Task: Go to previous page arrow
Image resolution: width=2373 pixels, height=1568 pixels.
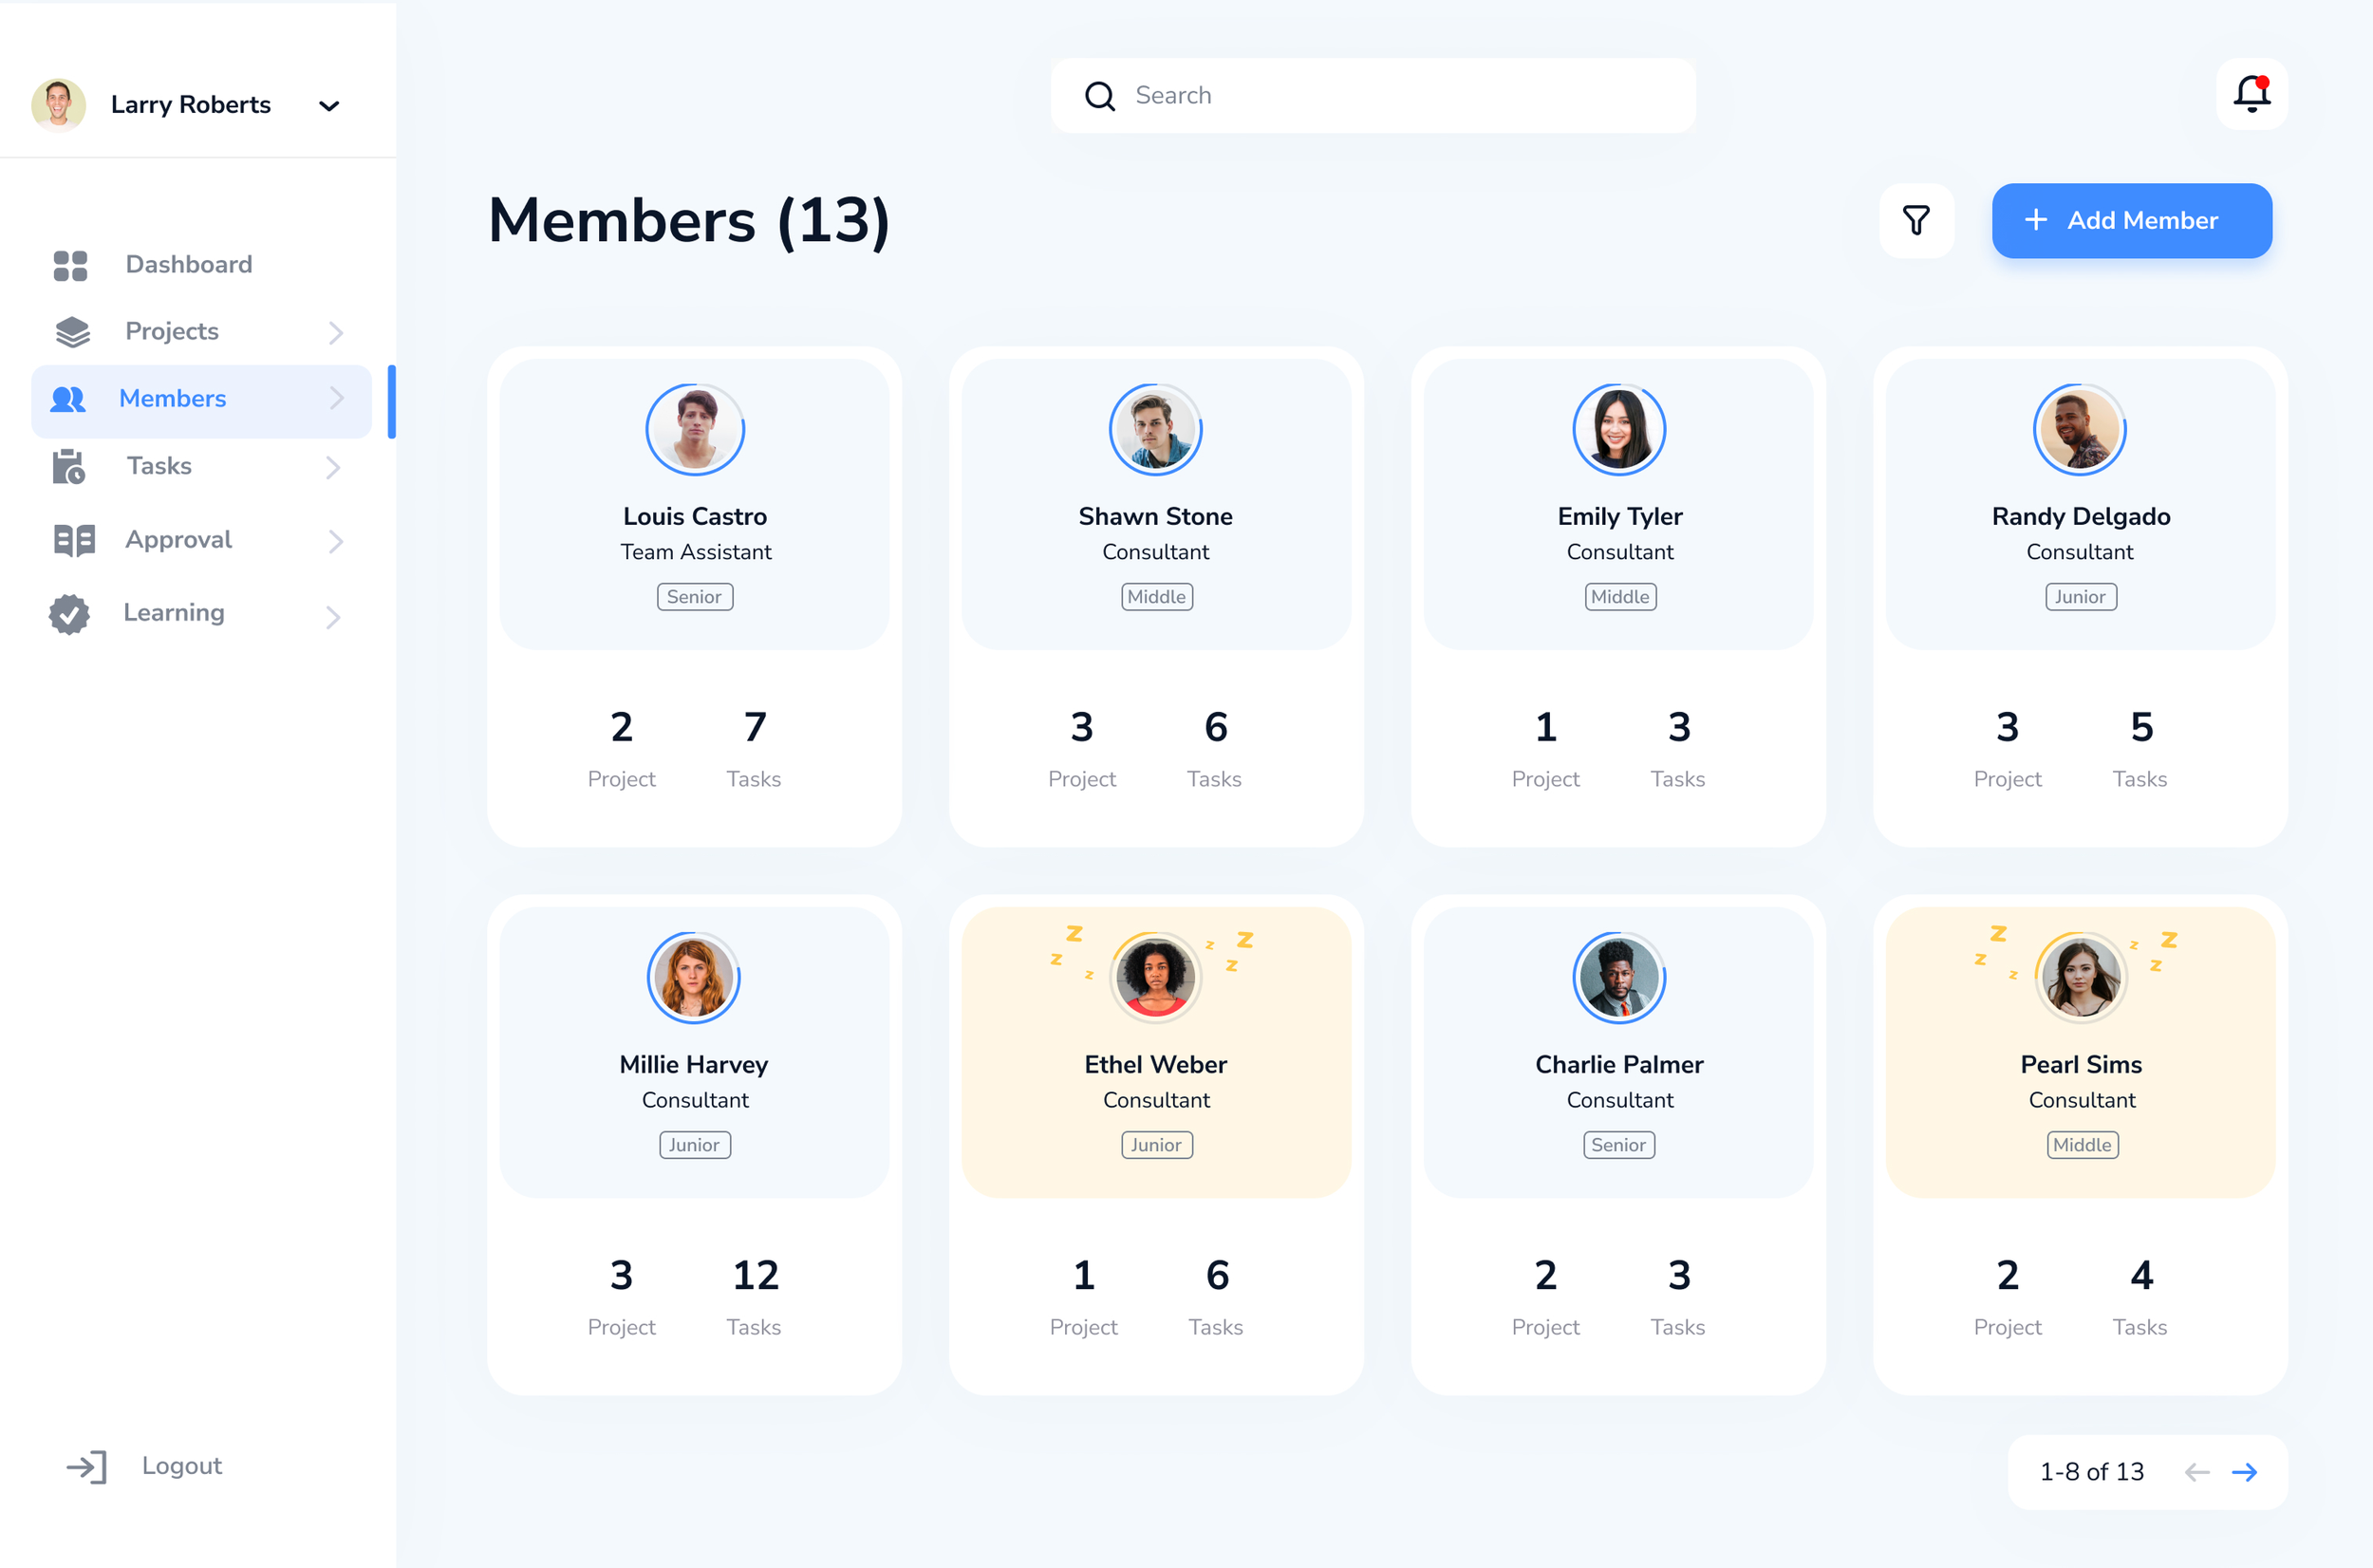Action: pyautogui.click(x=2196, y=1472)
